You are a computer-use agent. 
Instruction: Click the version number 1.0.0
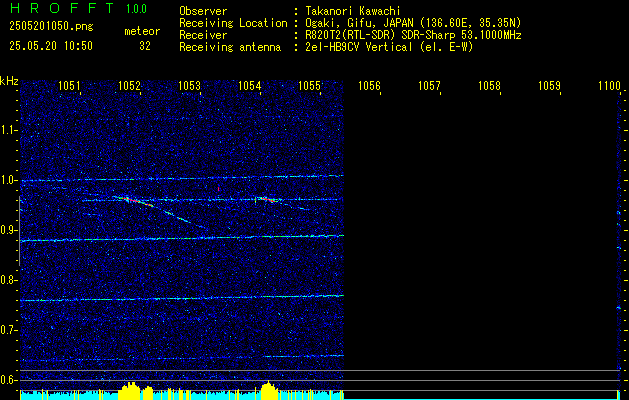(x=136, y=9)
